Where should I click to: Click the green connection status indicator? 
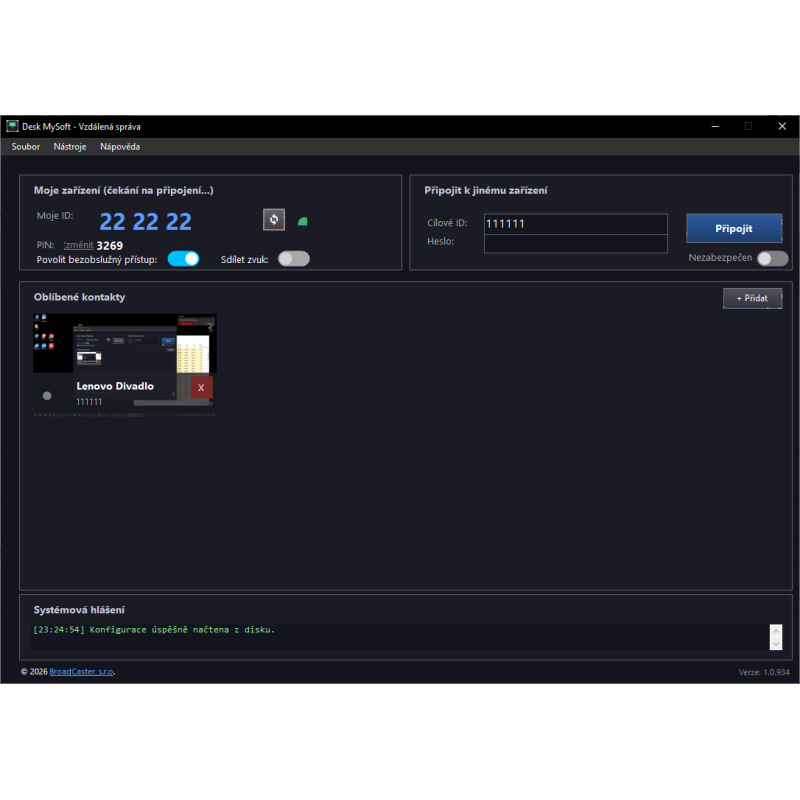coord(303,221)
